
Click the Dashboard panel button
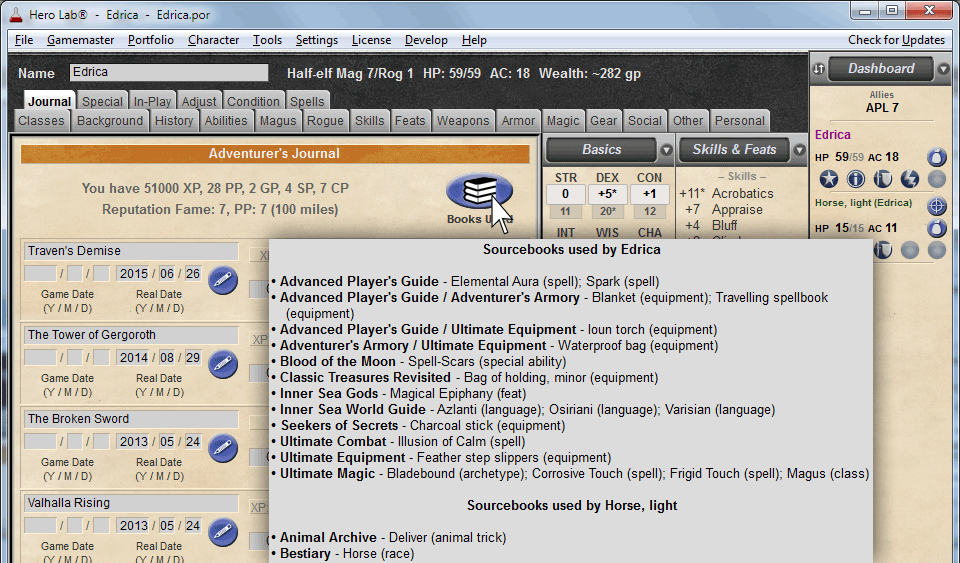pyautogui.click(x=880, y=69)
